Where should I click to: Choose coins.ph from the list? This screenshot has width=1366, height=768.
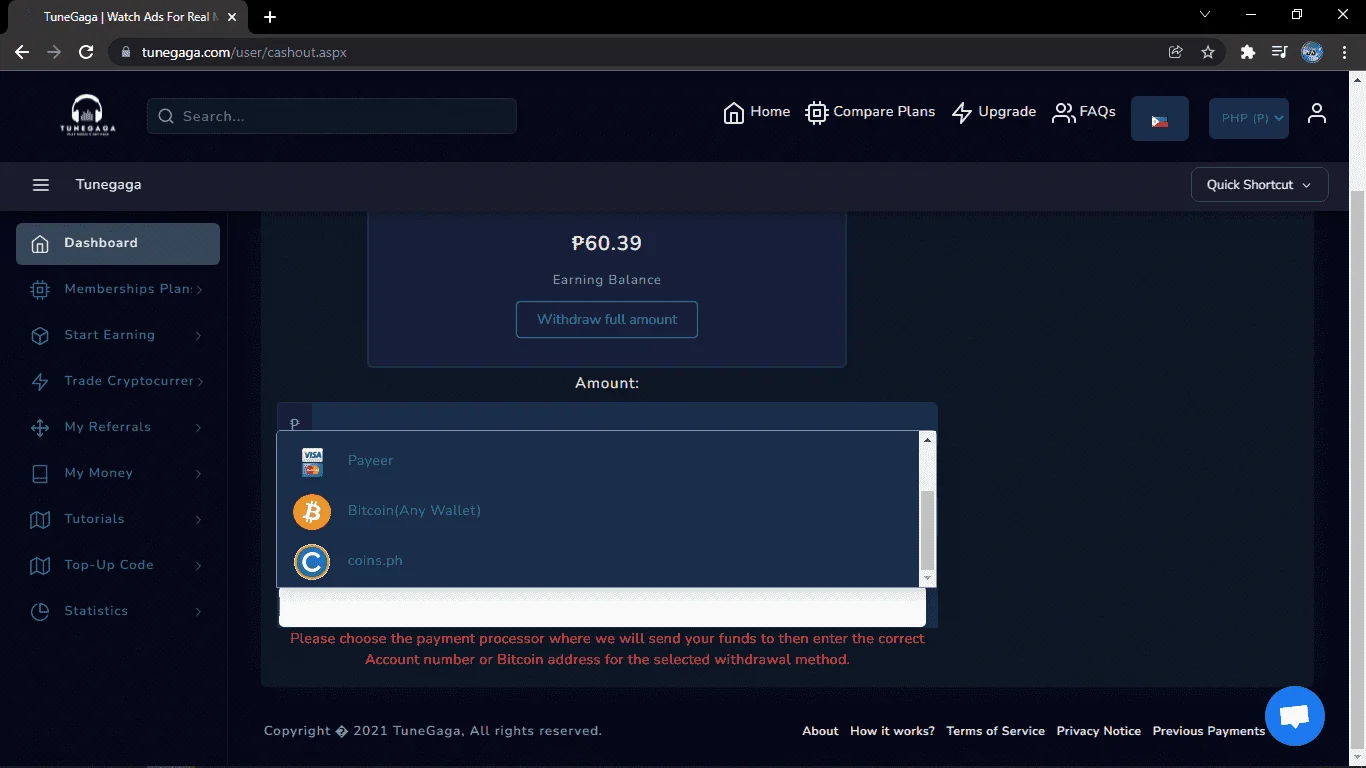(x=598, y=561)
